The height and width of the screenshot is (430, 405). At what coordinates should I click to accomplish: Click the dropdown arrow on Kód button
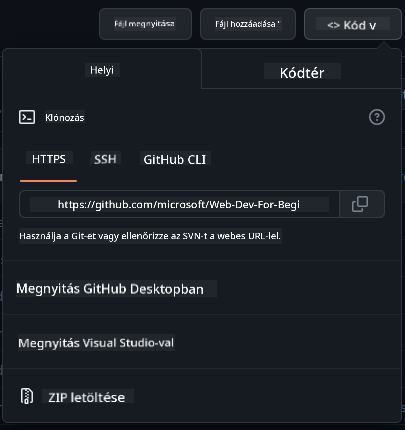(x=373, y=26)
